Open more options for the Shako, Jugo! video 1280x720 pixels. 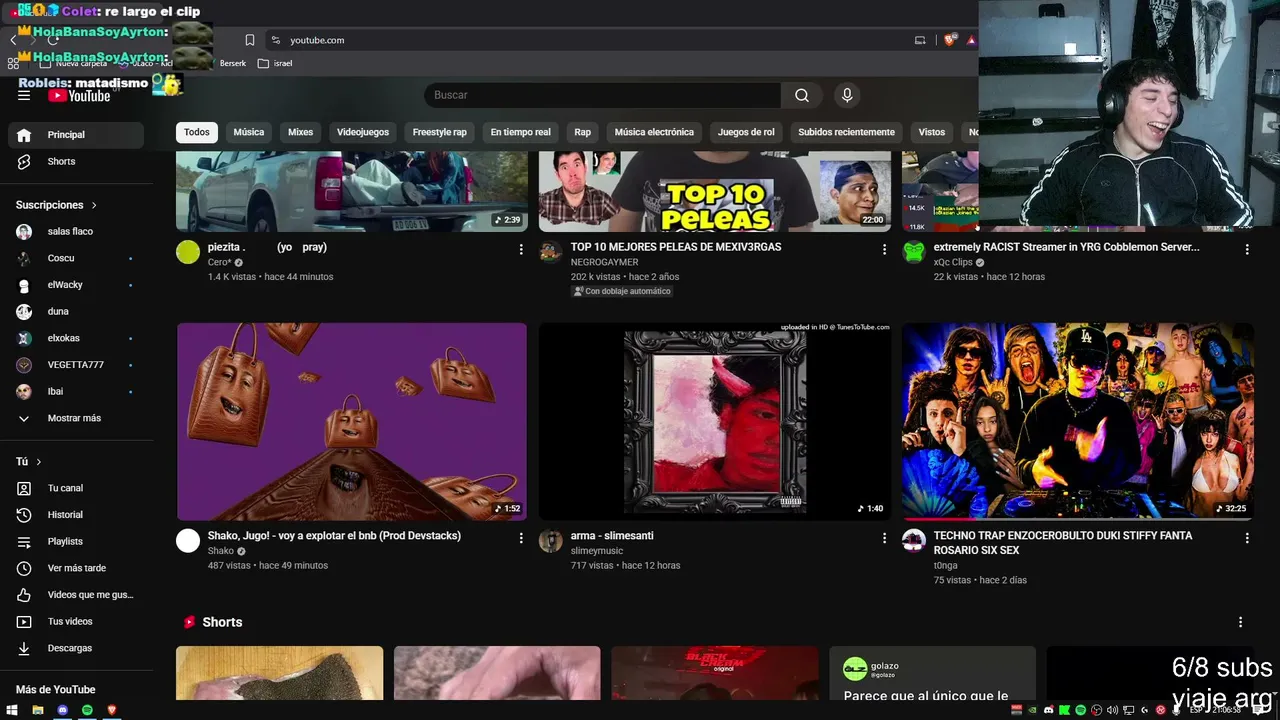coord(521,538)
